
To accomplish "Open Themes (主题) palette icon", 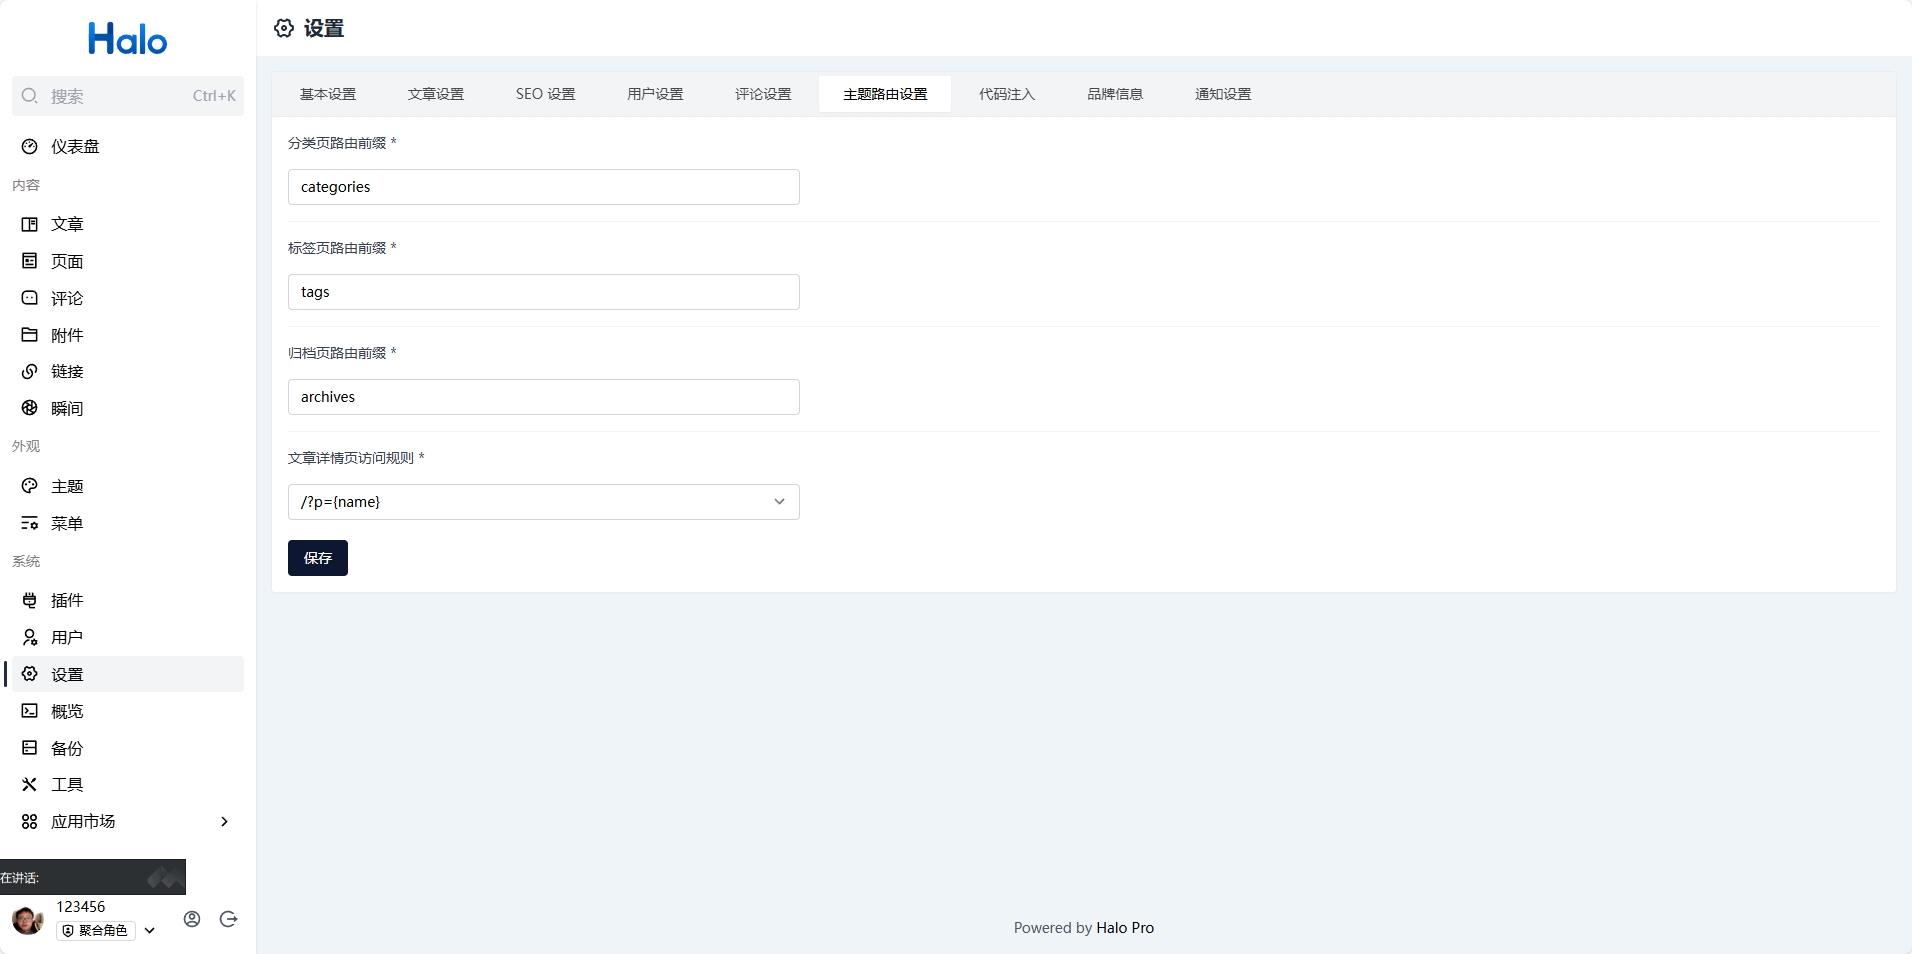I will point(30,486).
